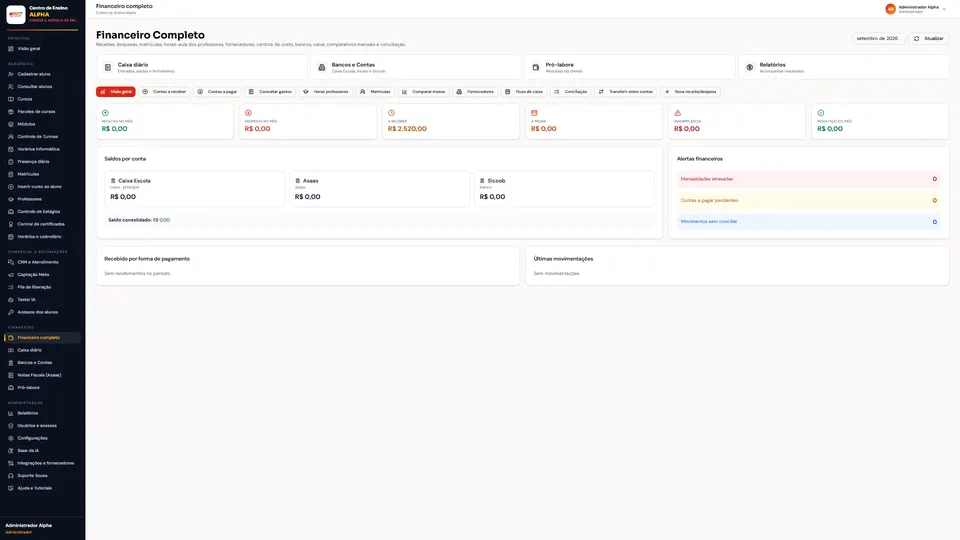
Task: Open Usuários e acessos sidebar item
Action: (42, 426)
